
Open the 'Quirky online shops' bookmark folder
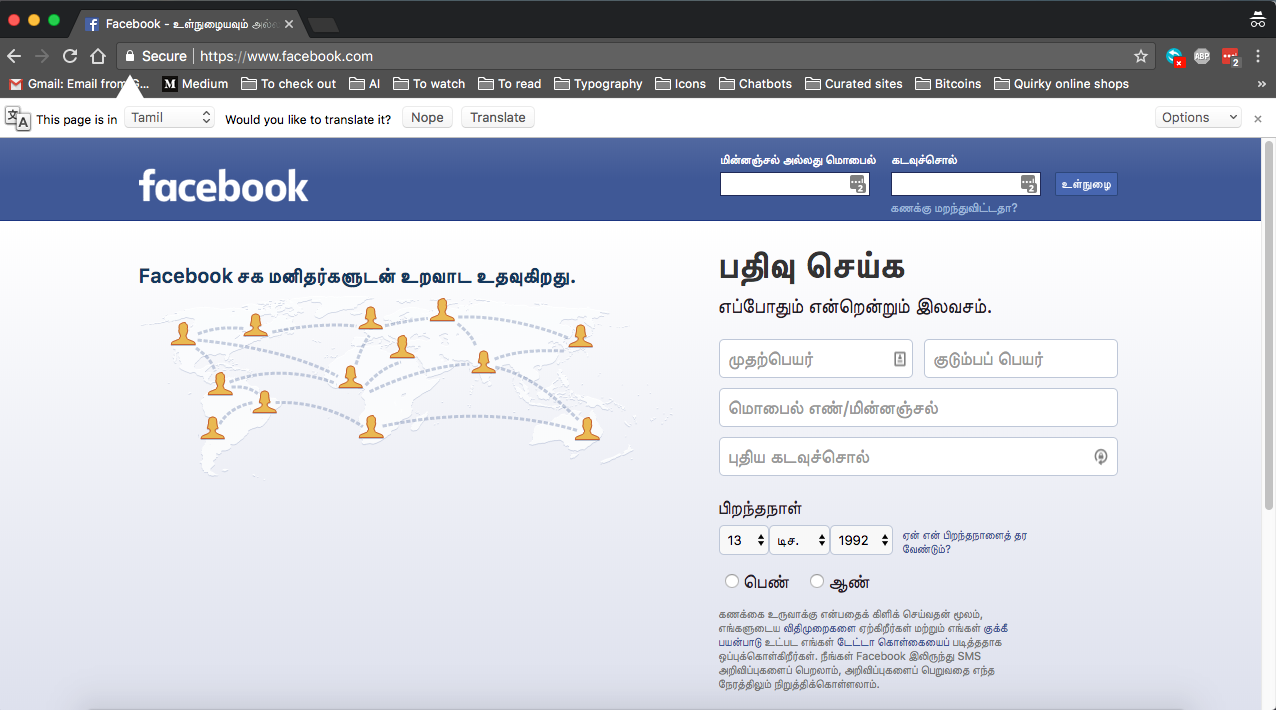[1061, 84]
